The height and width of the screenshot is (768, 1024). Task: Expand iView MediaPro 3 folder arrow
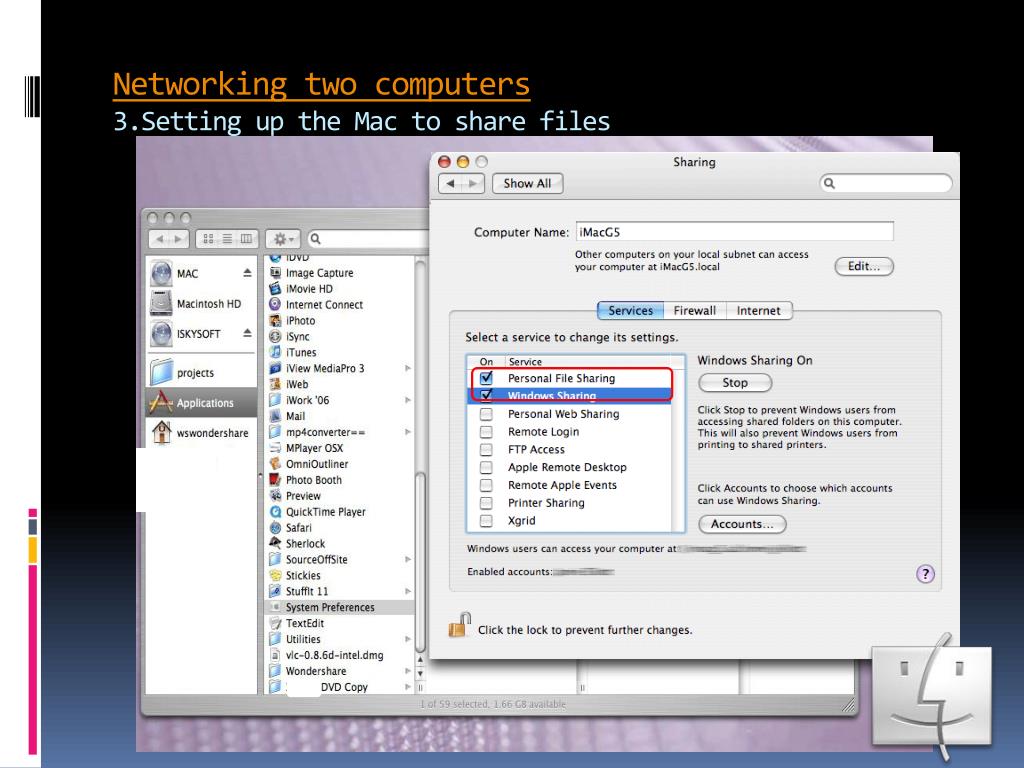(x=408, y=368)
